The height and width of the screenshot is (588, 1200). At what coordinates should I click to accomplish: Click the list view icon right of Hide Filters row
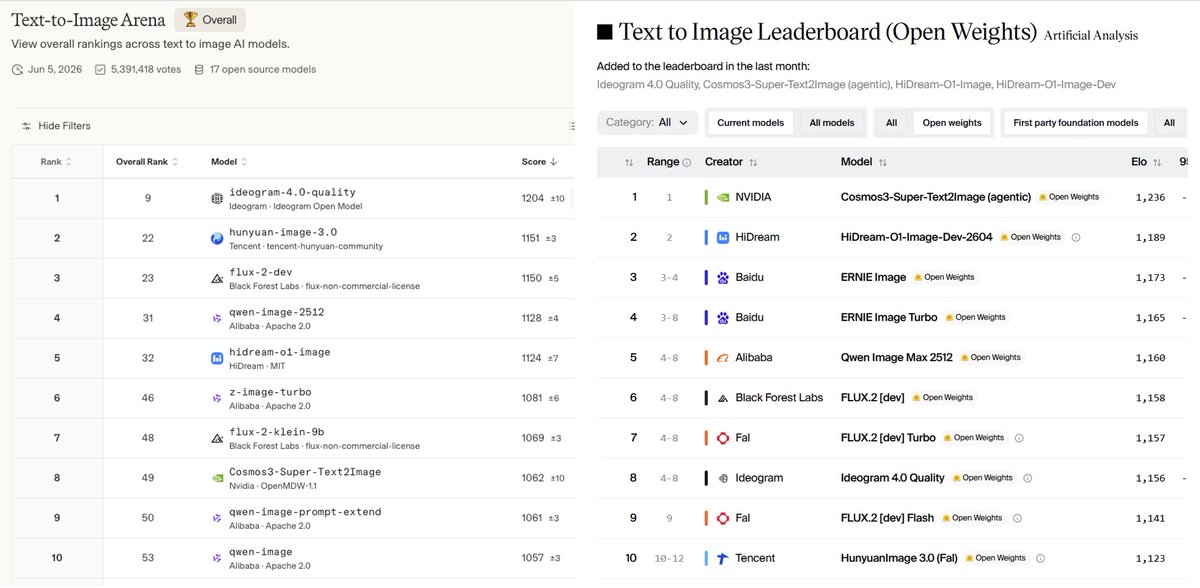tap(571, 126)
